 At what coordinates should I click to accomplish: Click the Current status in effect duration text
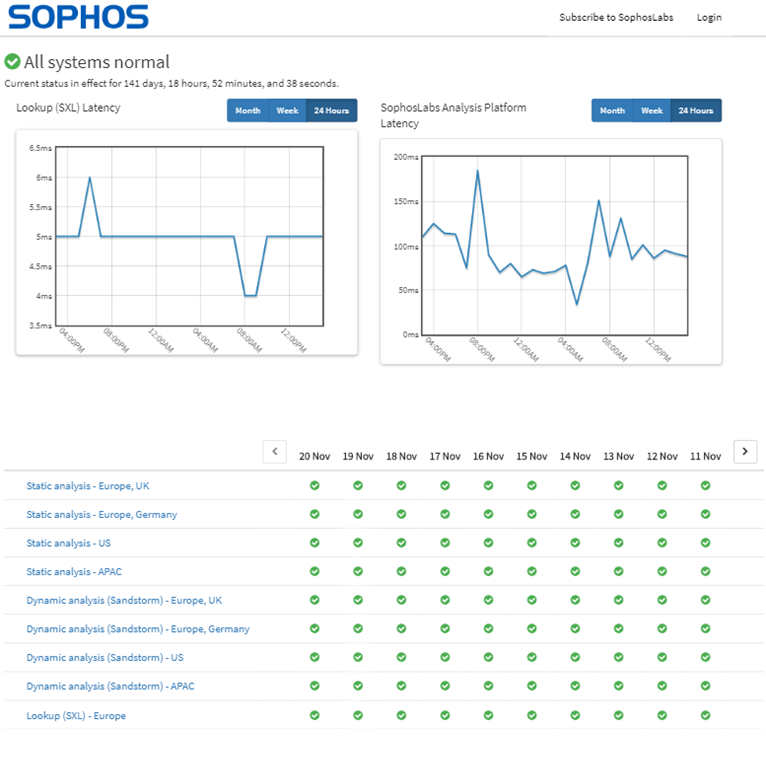tap(171, 84)
